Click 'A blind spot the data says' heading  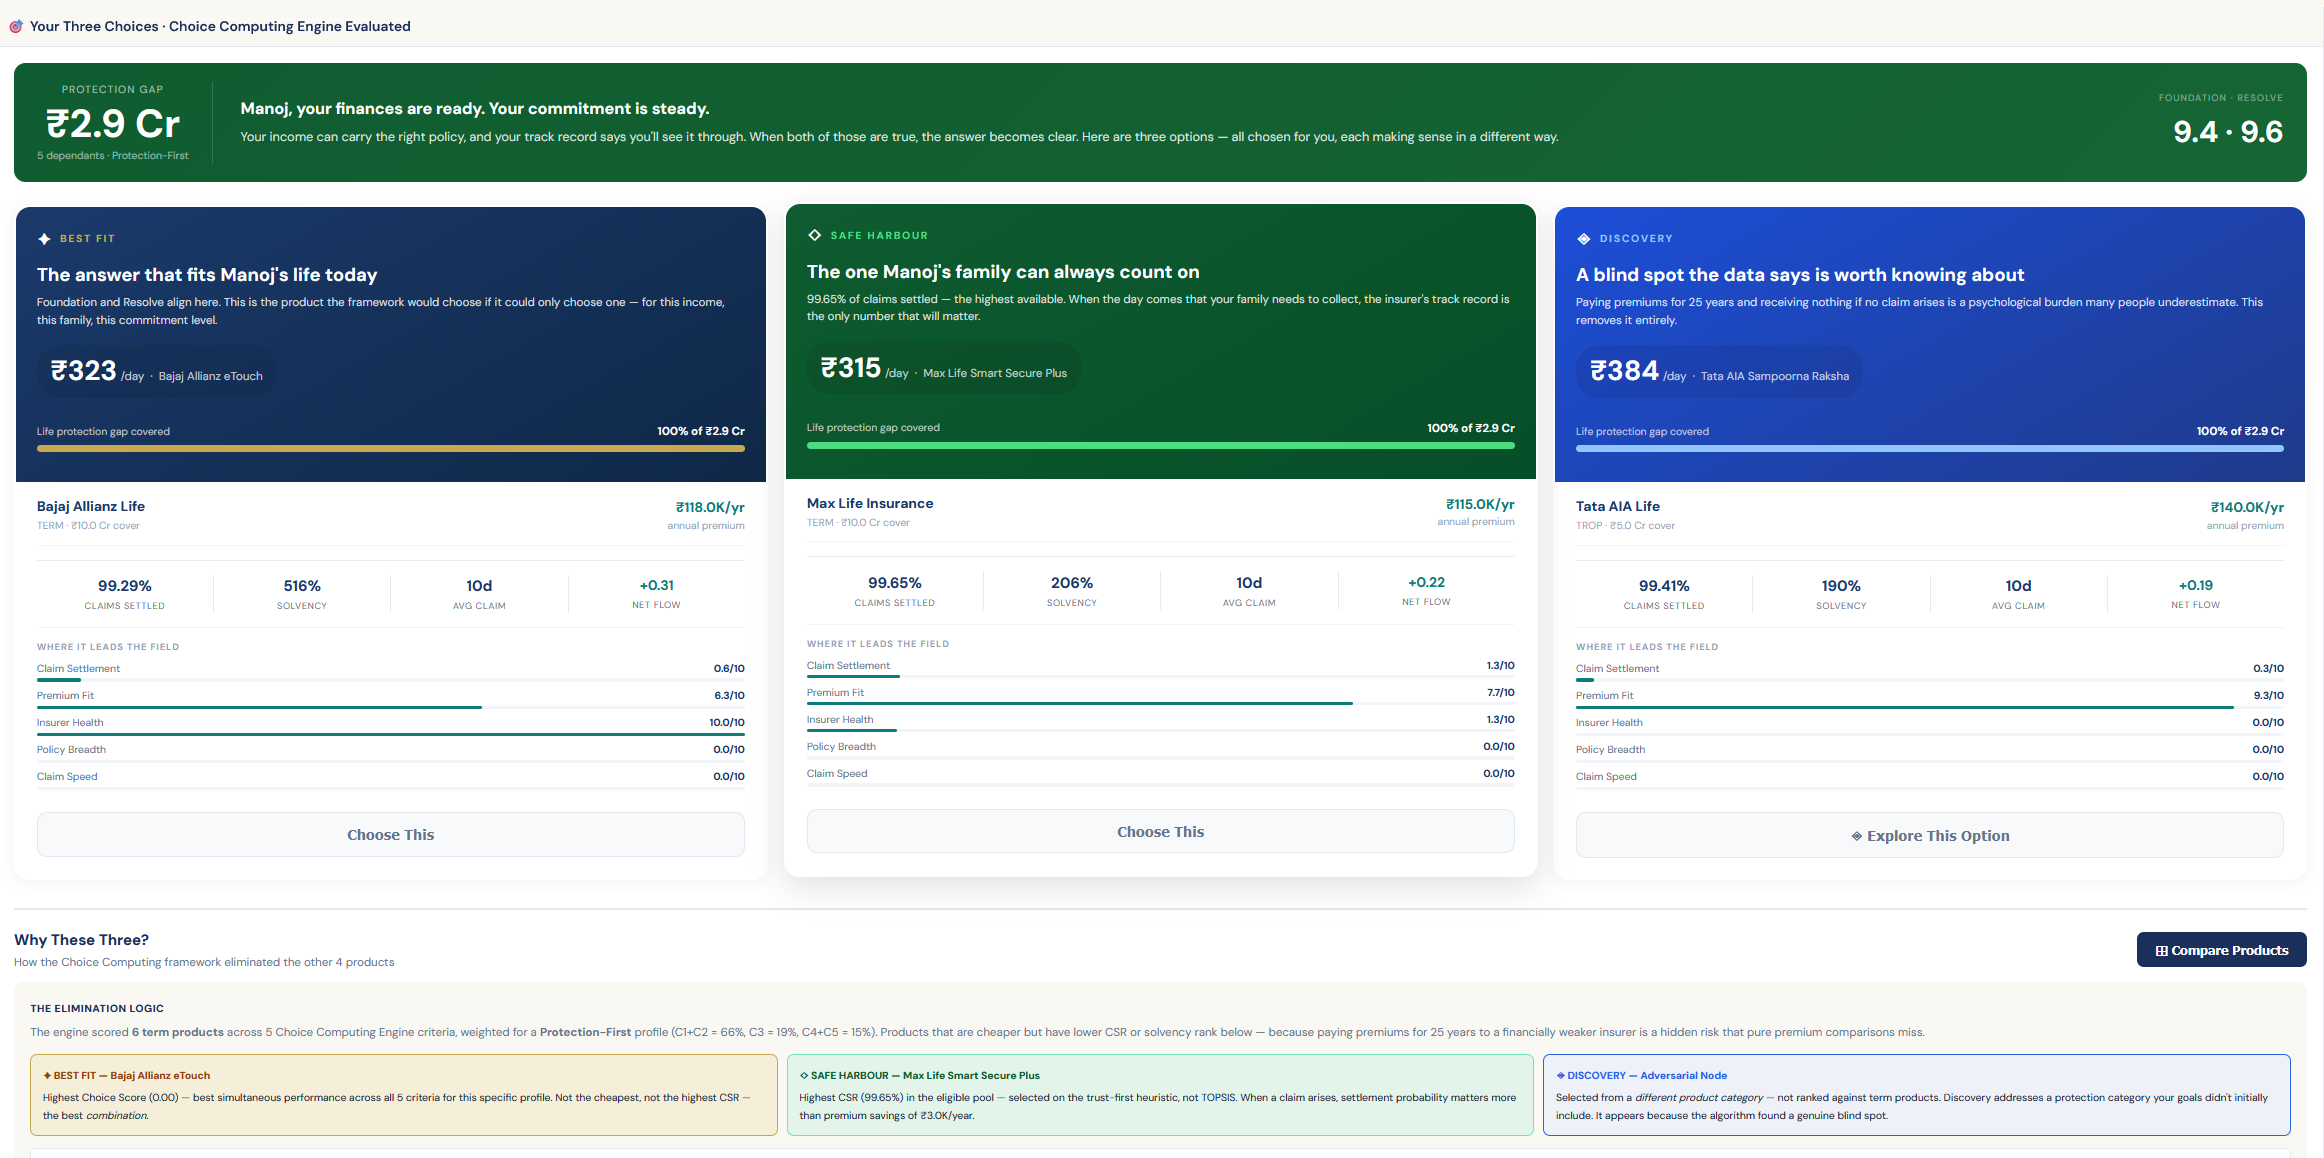pyautogui.click(x=1800, y=275)
